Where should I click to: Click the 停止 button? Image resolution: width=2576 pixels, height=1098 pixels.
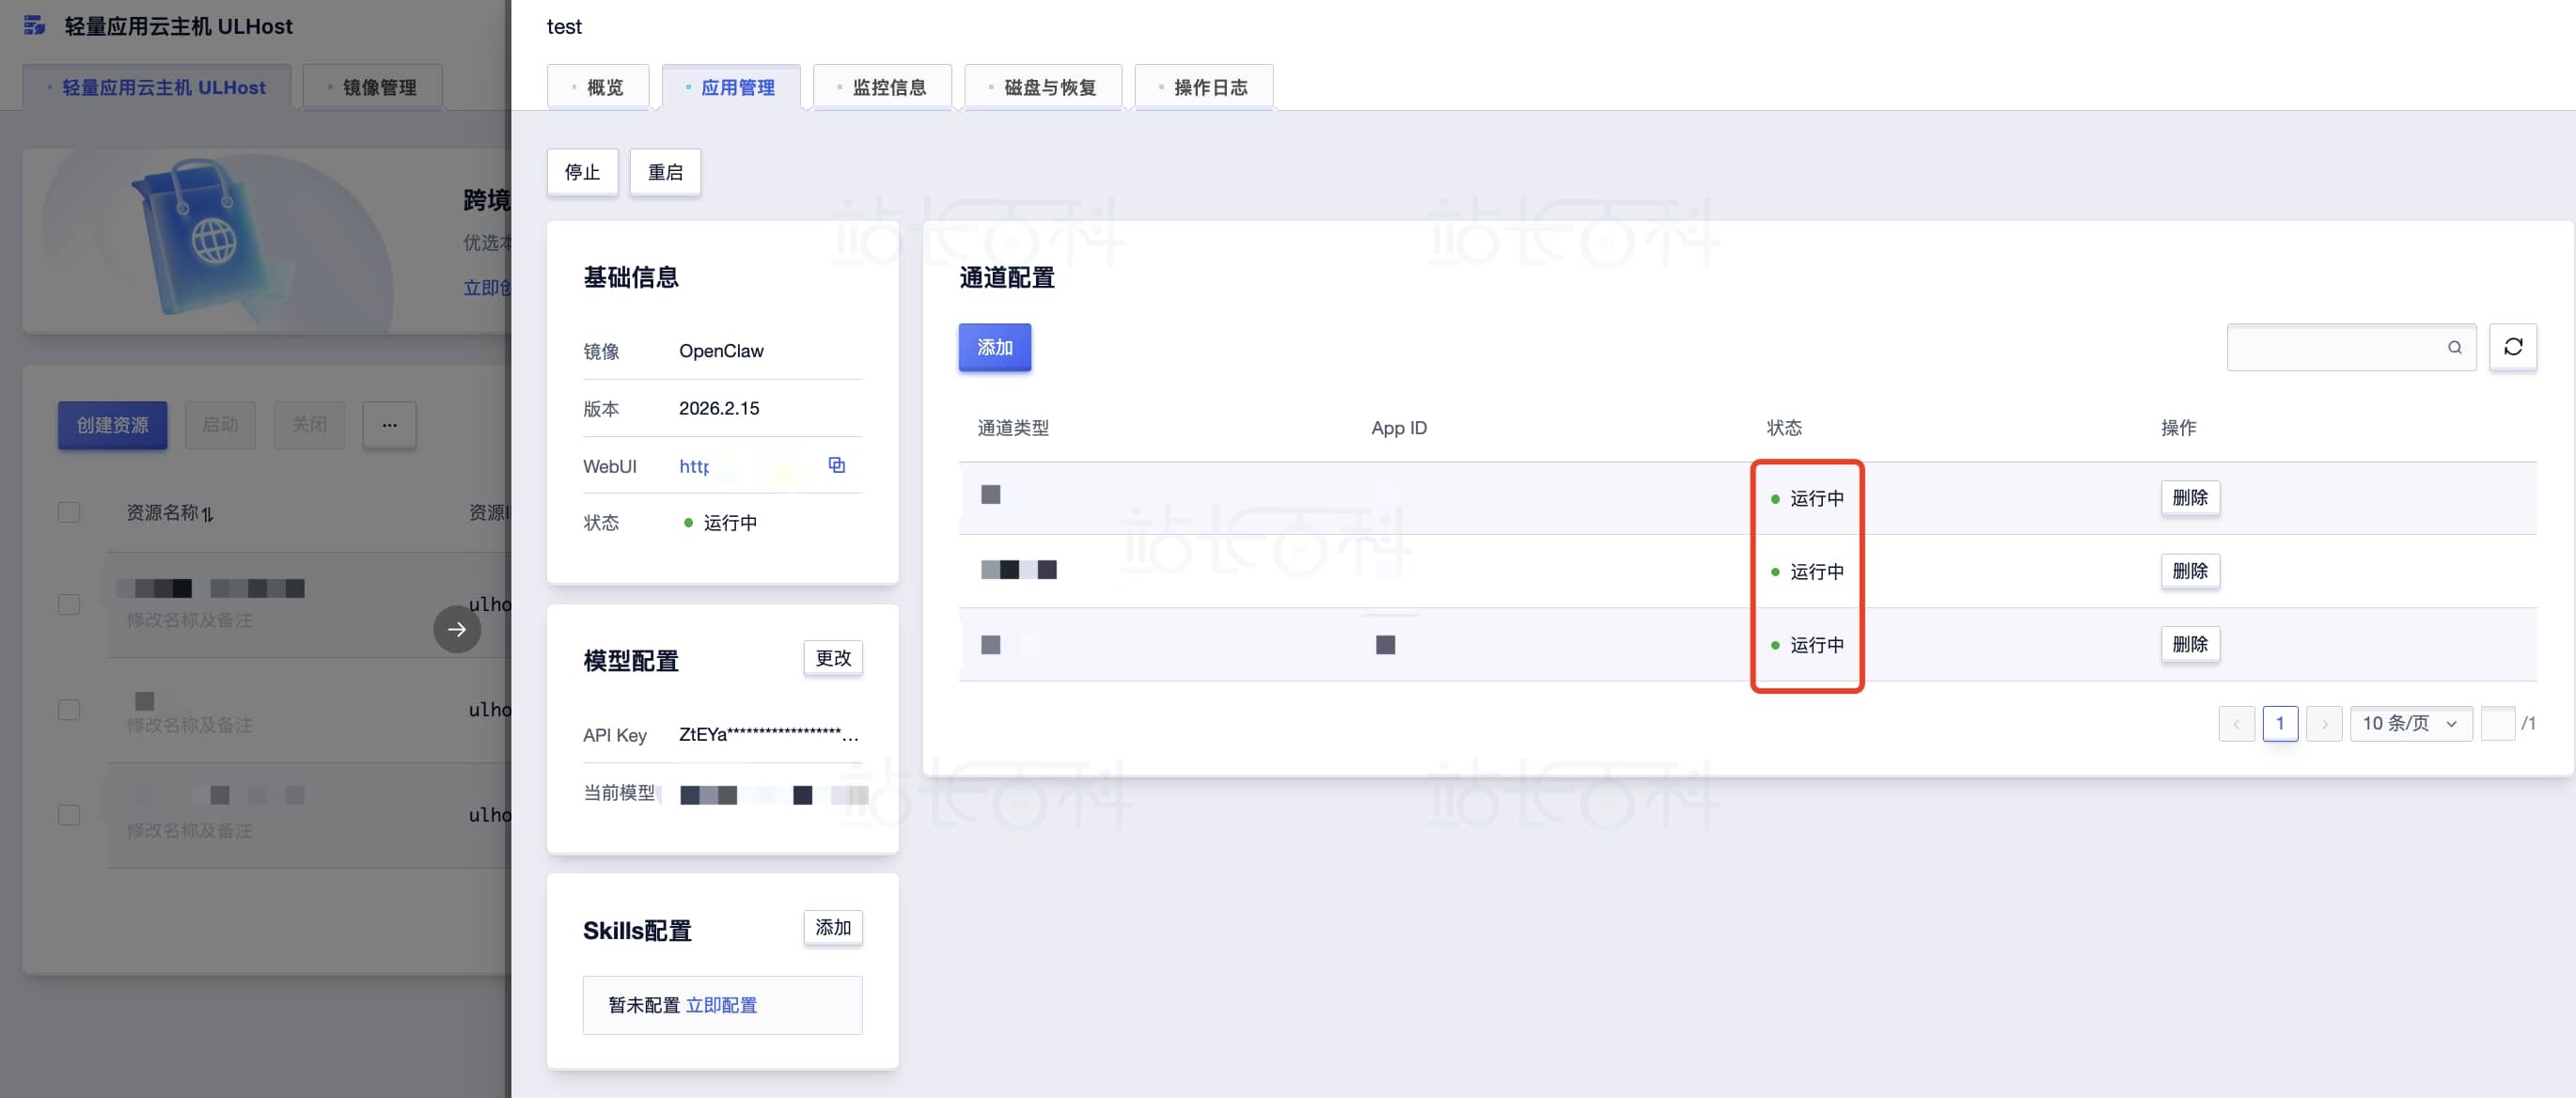coord(582,172)
